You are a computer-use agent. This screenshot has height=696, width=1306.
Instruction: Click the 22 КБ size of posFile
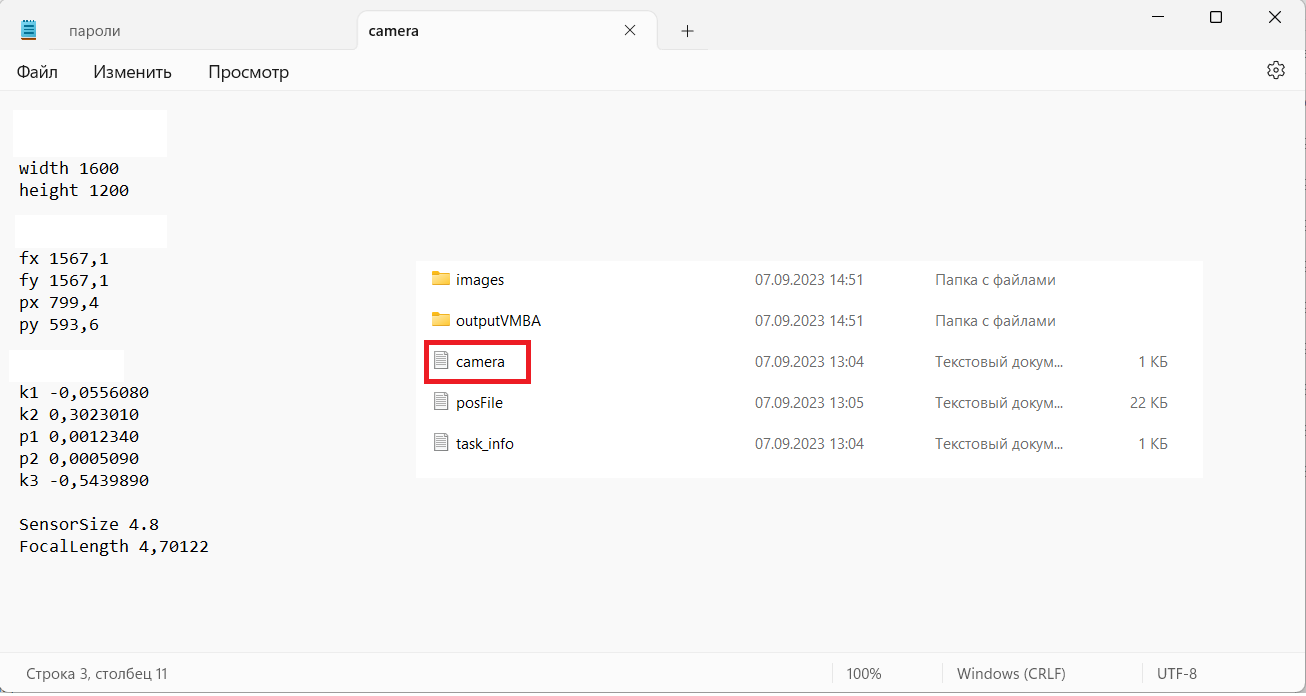[1147, 403]
